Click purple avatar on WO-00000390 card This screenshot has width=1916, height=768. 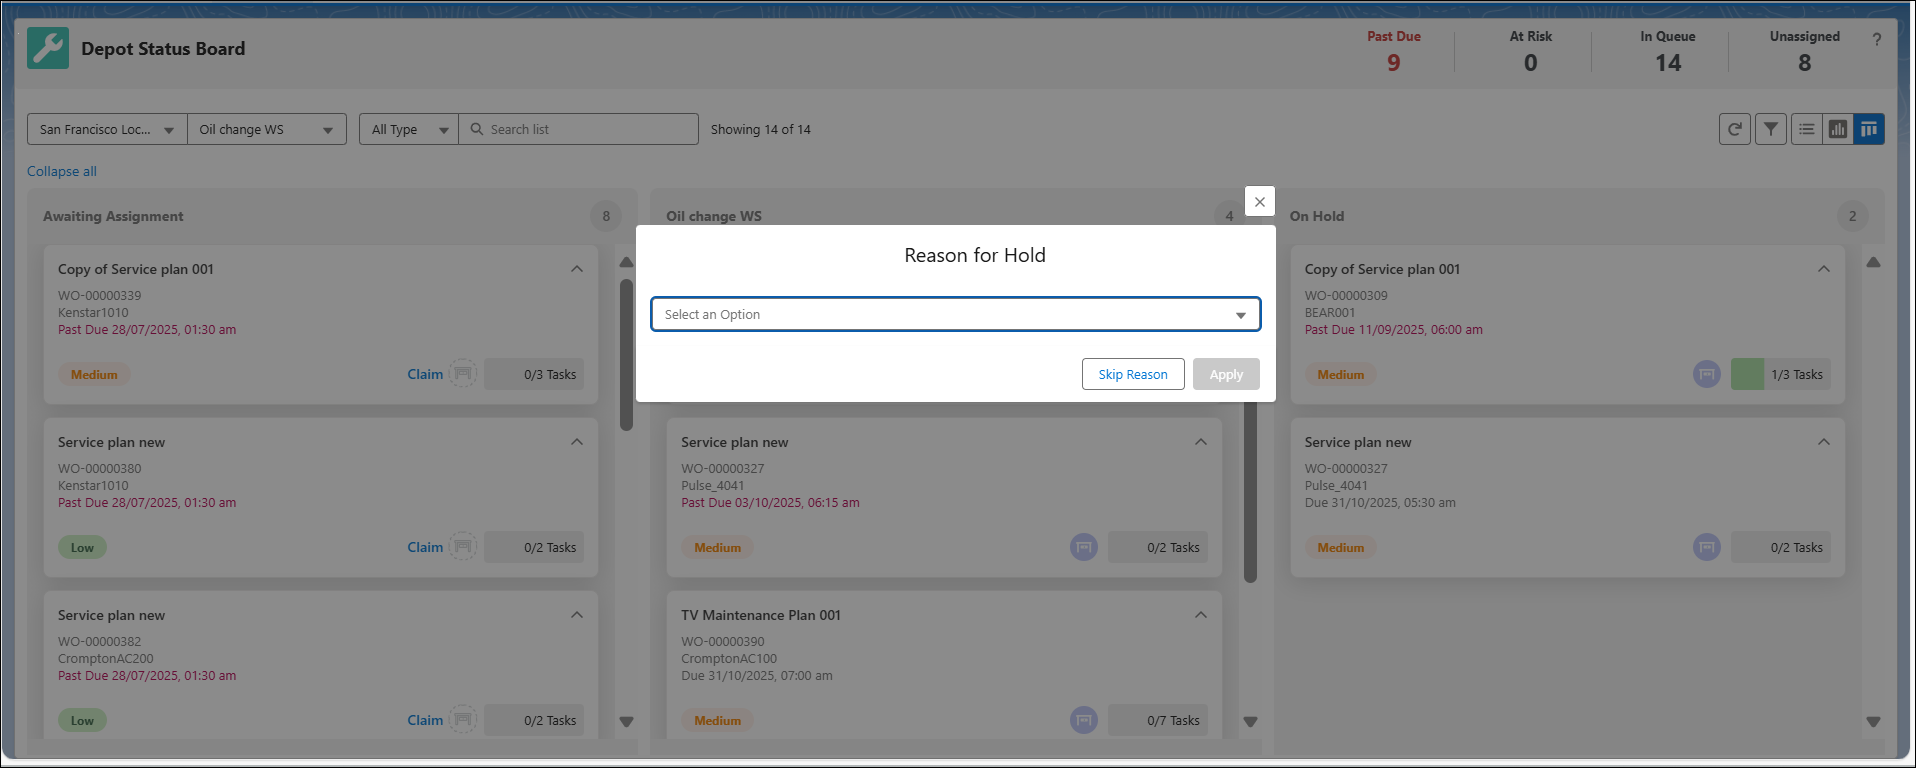1084,720
